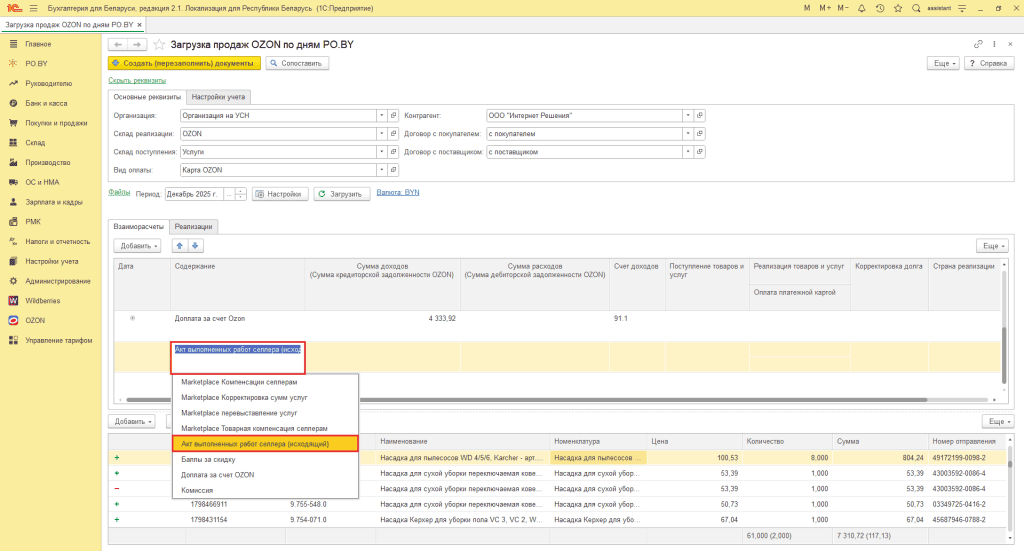The image size is (1024, 551).
Task: Click the Сопоставить button
Action: [x=297, y=63]
